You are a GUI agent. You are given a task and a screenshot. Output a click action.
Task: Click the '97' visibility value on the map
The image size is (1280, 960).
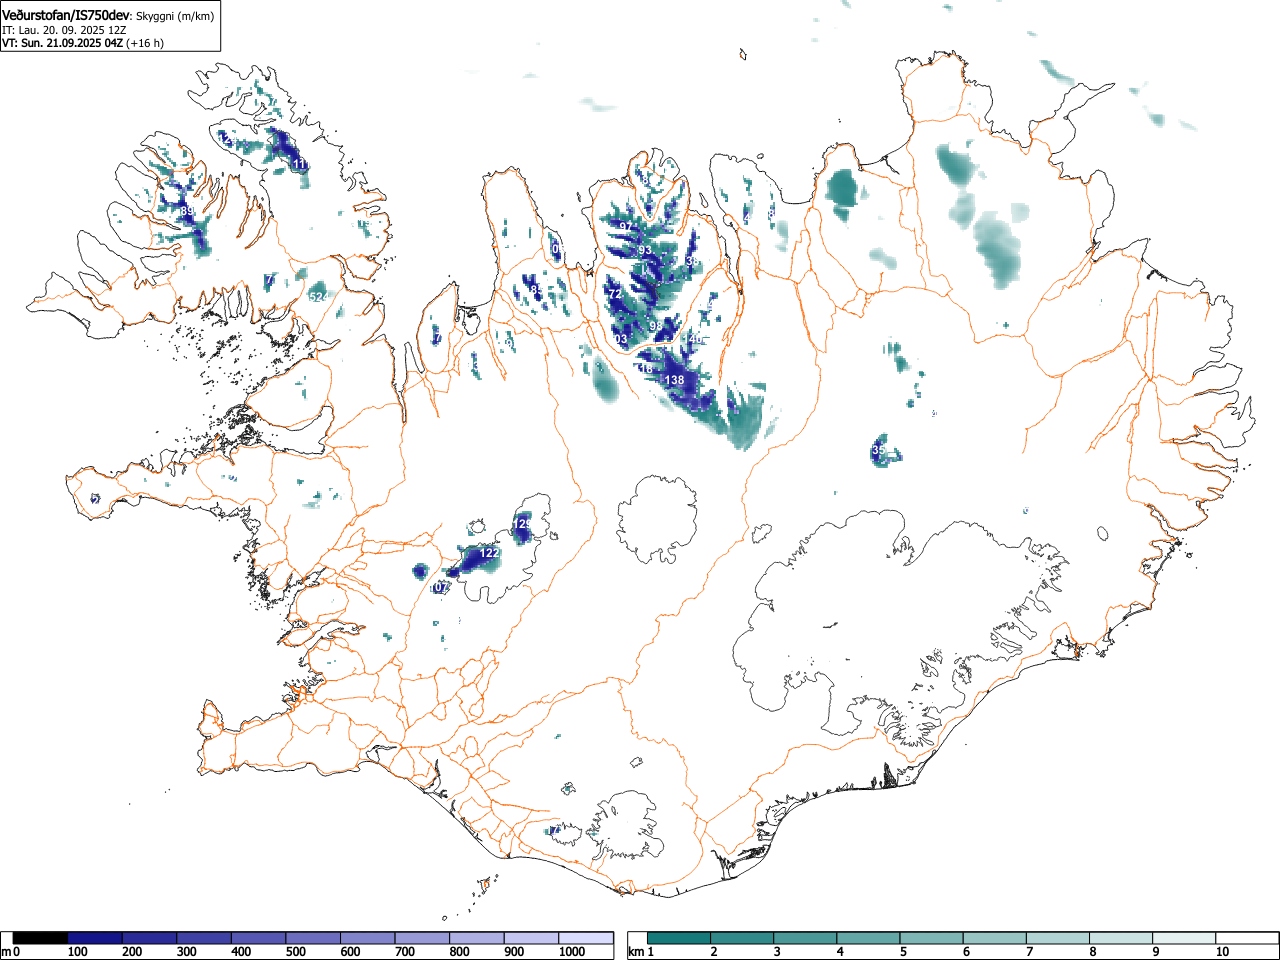click(625, 227)
